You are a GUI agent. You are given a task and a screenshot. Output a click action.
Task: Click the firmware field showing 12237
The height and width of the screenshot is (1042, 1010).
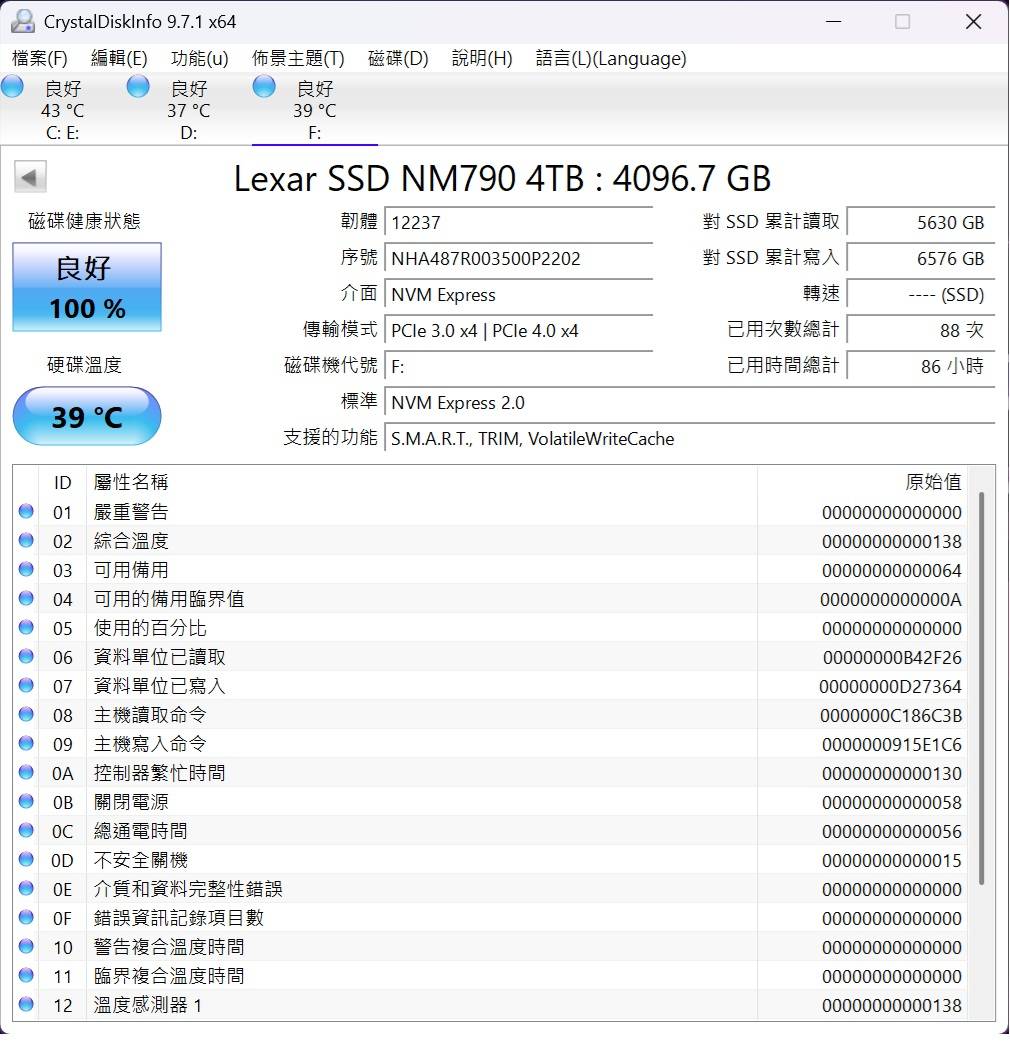click(x=519, y=223)
